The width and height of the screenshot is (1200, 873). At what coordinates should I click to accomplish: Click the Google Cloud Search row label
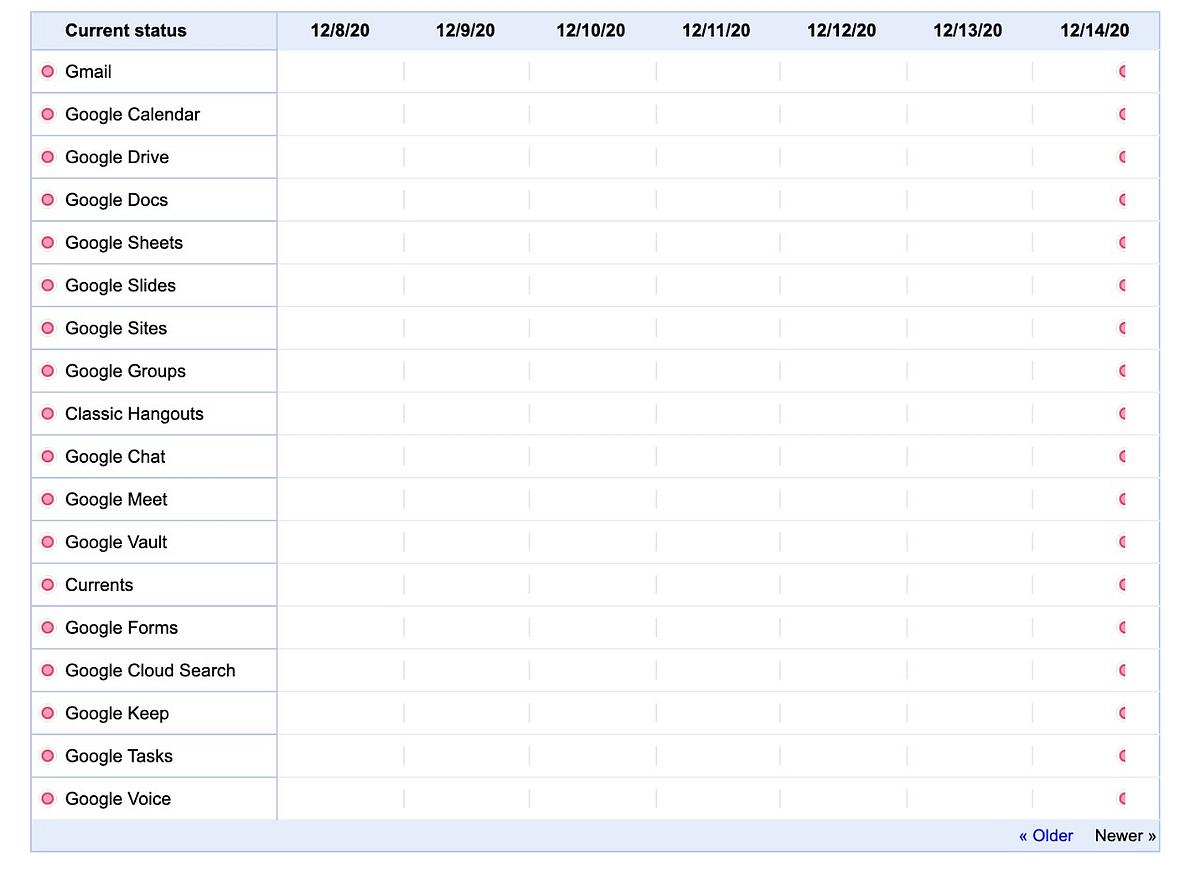[x=150, y=671]
